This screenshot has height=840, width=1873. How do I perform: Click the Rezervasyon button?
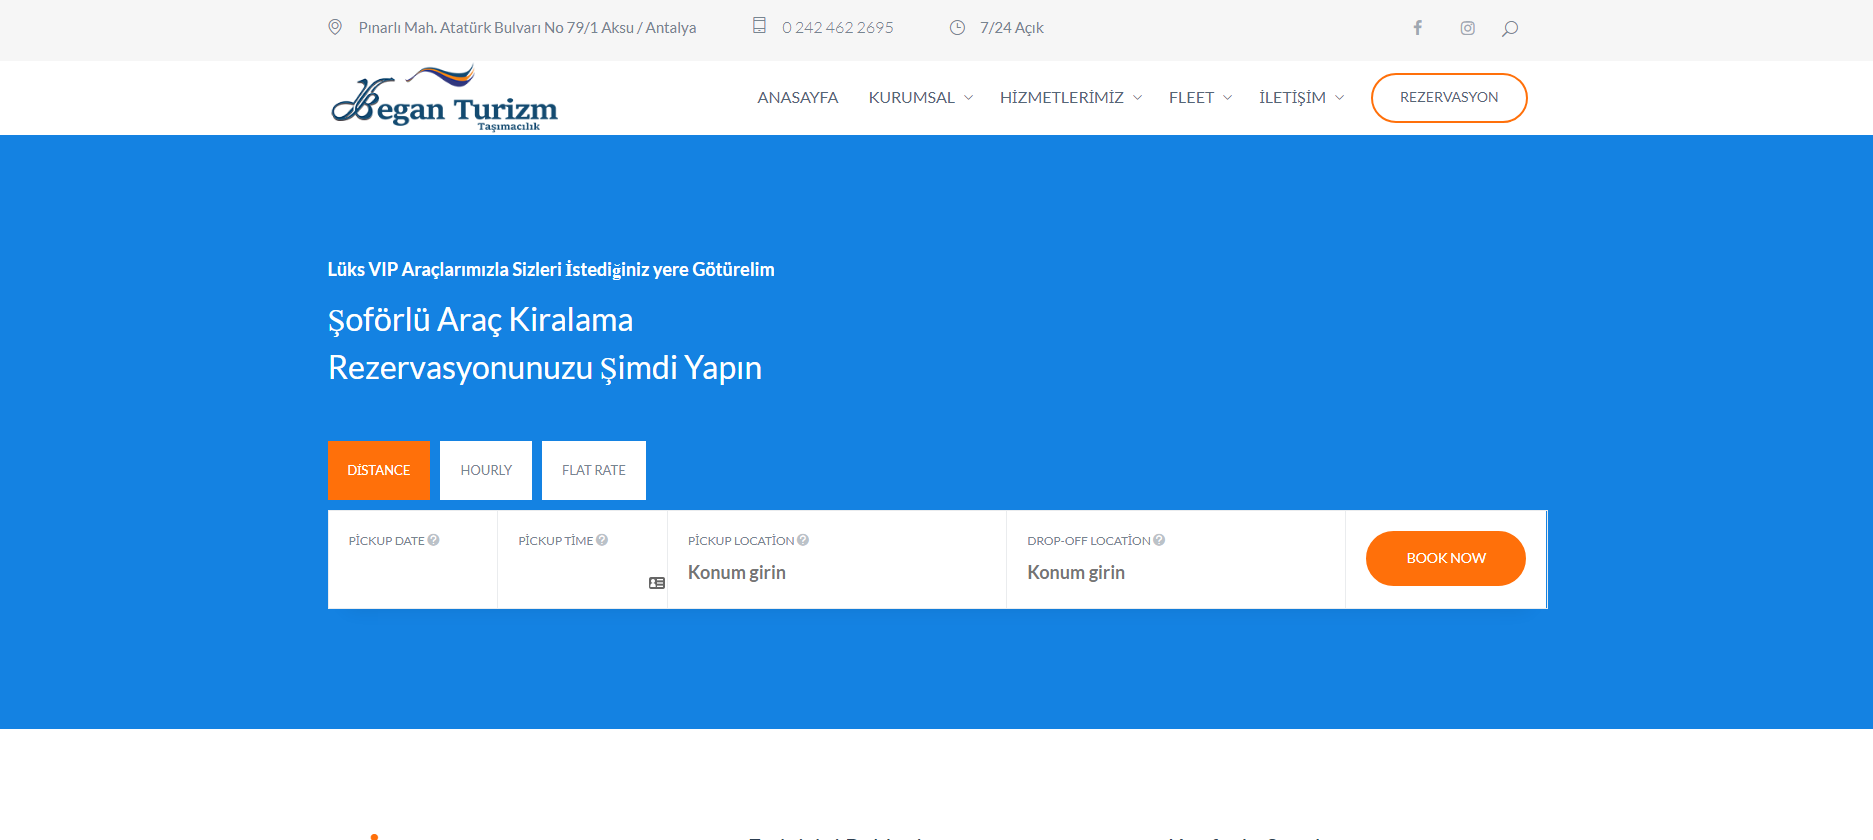(1448, 98)
